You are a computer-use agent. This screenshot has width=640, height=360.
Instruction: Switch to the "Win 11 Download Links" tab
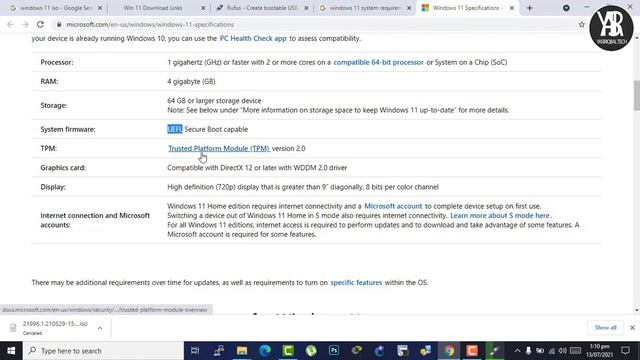tap(153, 8)
